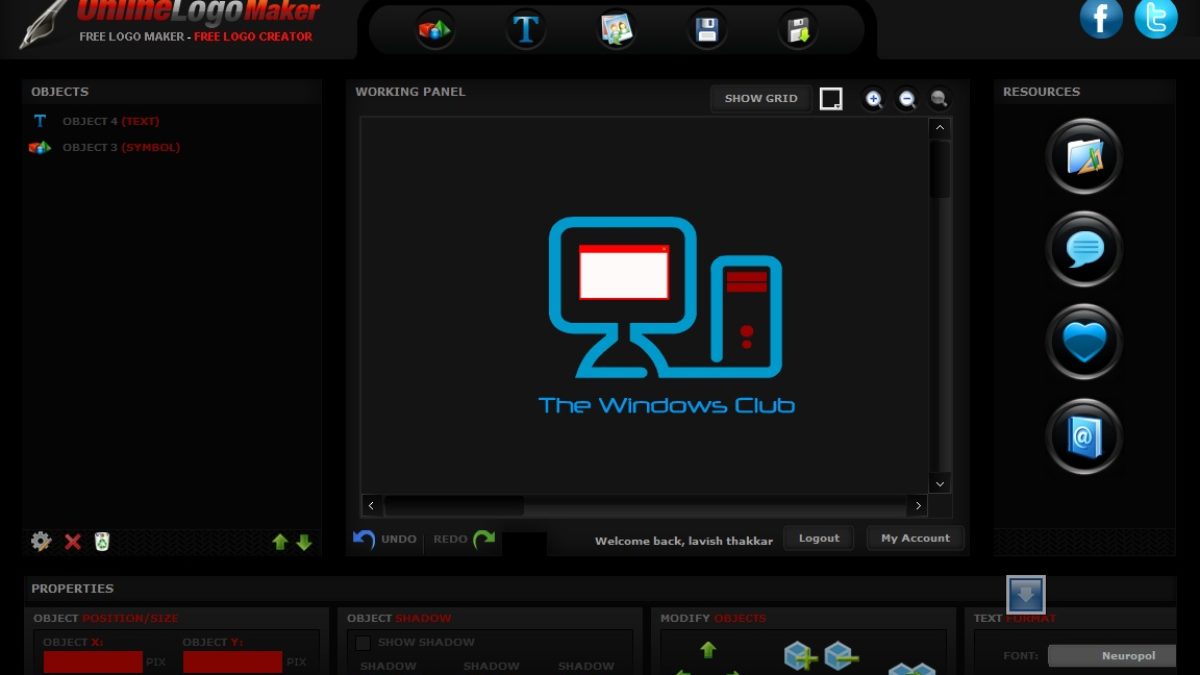Click the canvas vertical scroll up arrow
The width and height of the screenshot is (1200, 675).
point(940,128)
